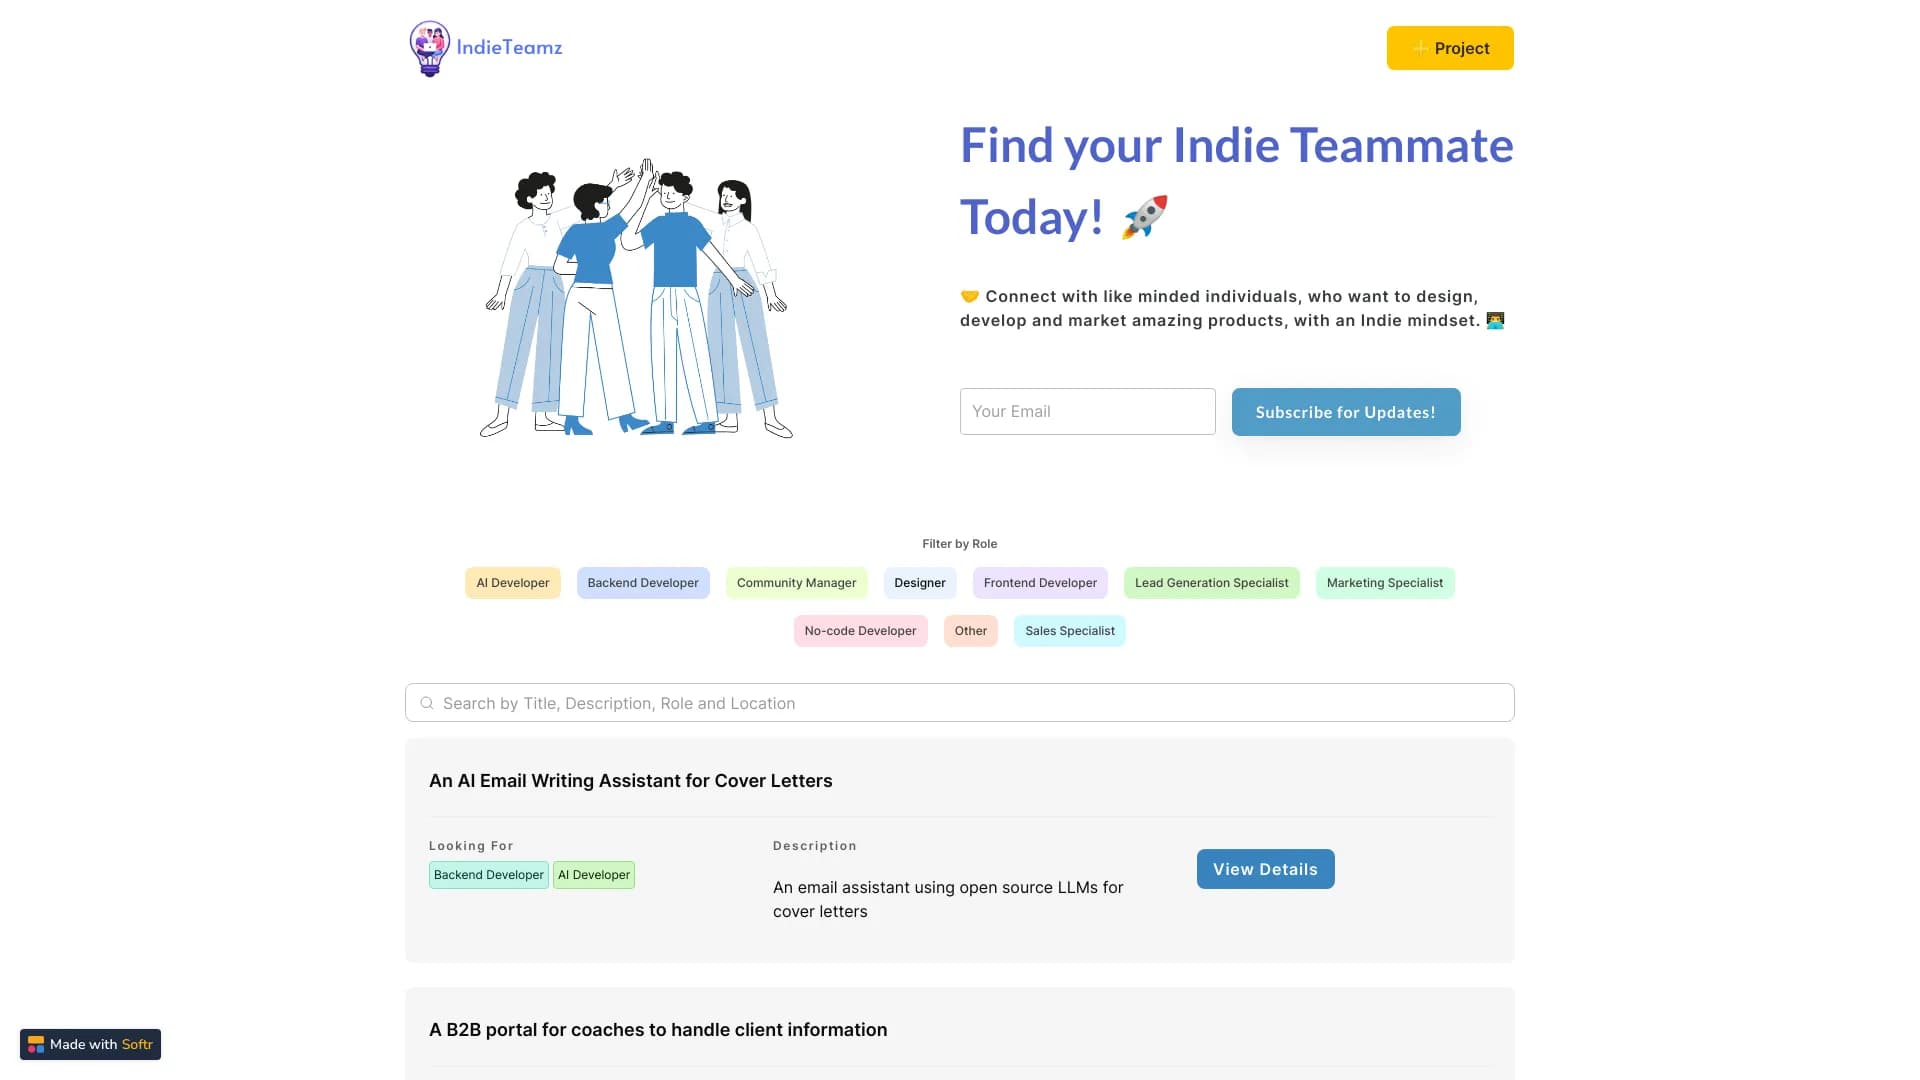Select the Community Manager filter chip
Image resolution: width=1920 pixels, height=1080 pixels.
point(796,582)
